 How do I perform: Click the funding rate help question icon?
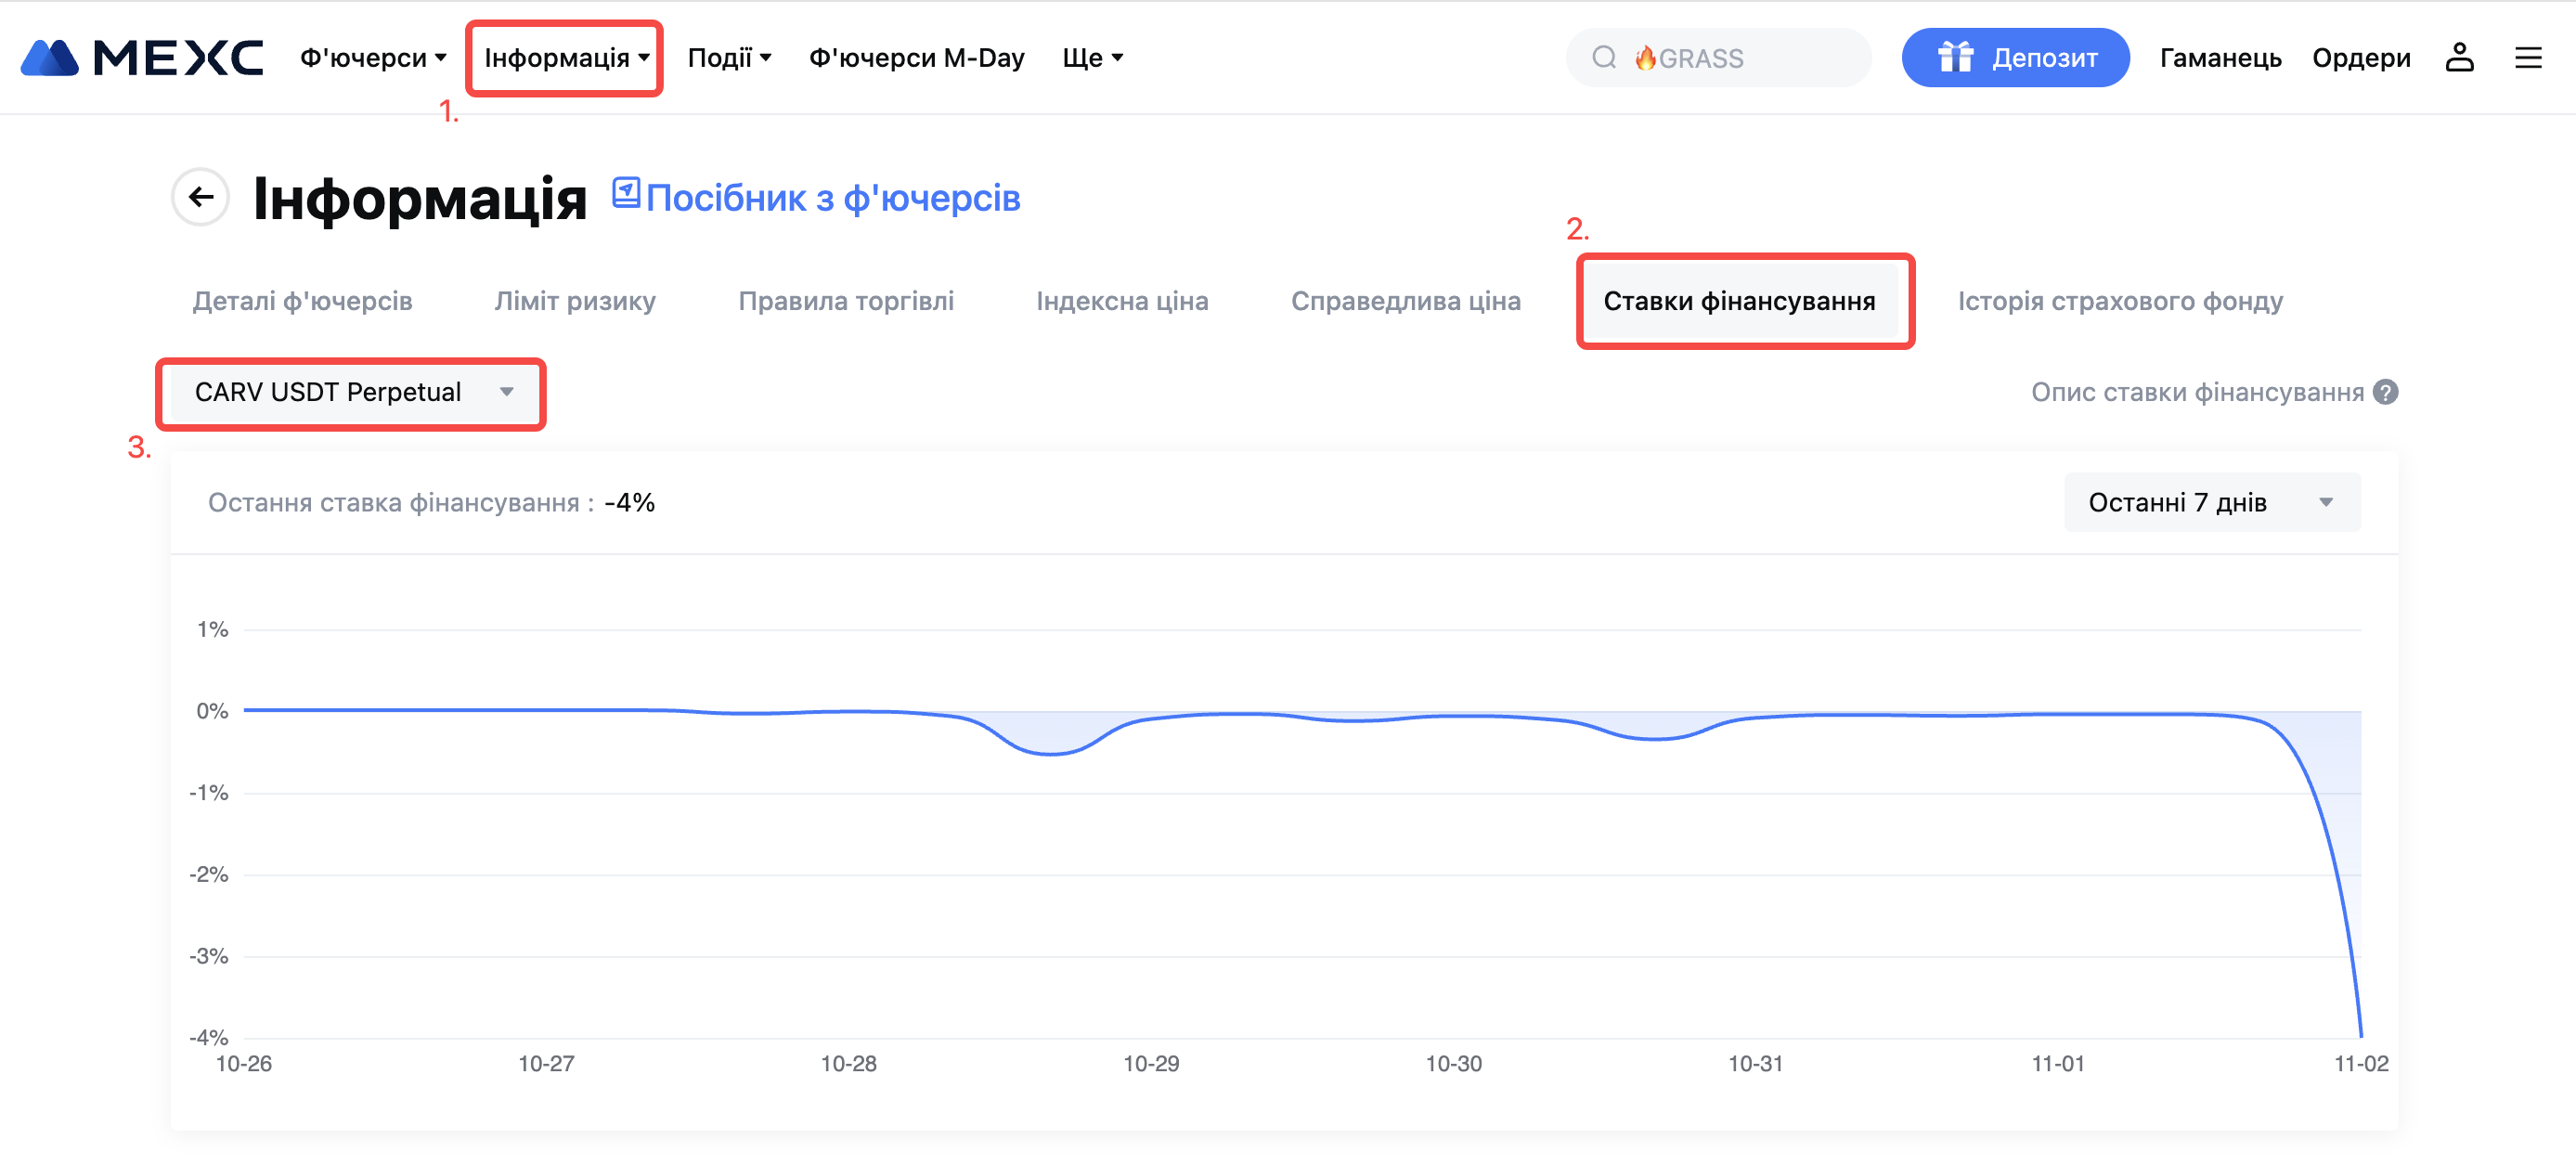click(x=2386, y=392)
